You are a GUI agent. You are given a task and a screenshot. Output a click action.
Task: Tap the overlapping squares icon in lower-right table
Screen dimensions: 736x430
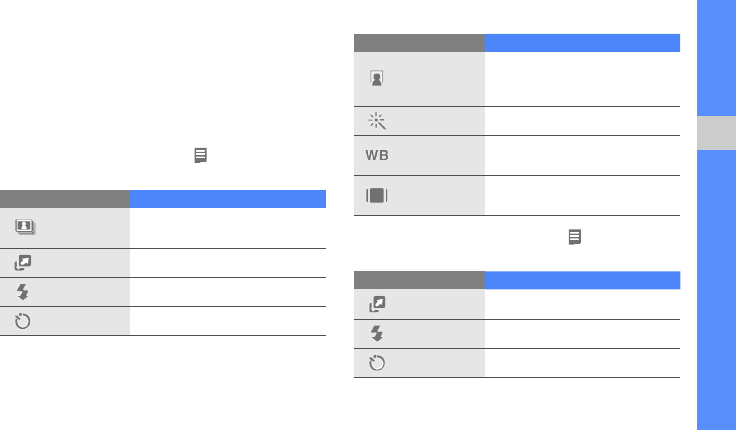(x=377, y=302)
